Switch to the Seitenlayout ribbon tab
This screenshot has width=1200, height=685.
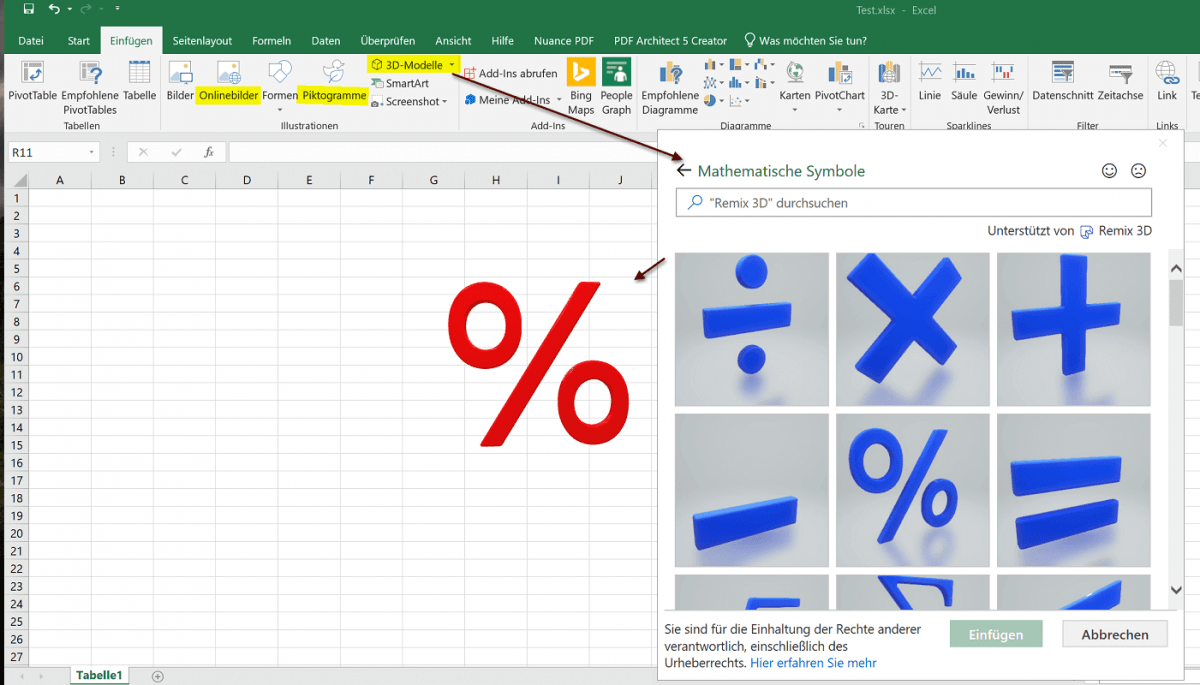point(202,40)
